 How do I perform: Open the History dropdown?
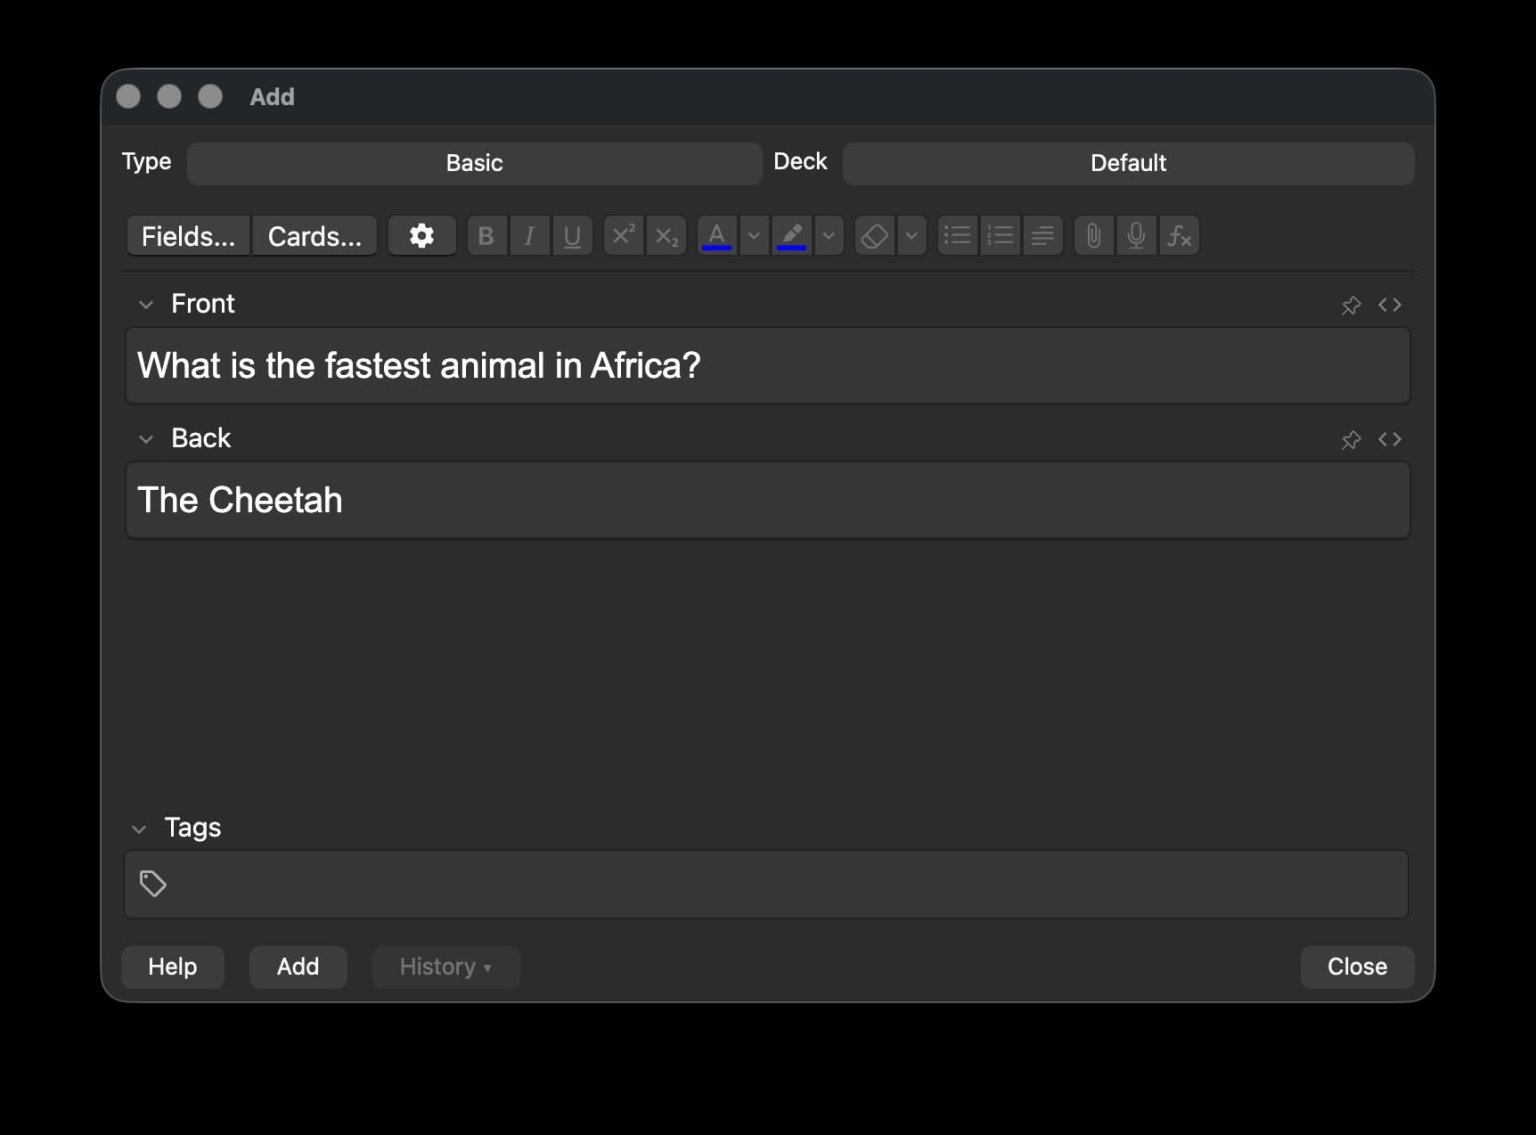click(445, 967)
